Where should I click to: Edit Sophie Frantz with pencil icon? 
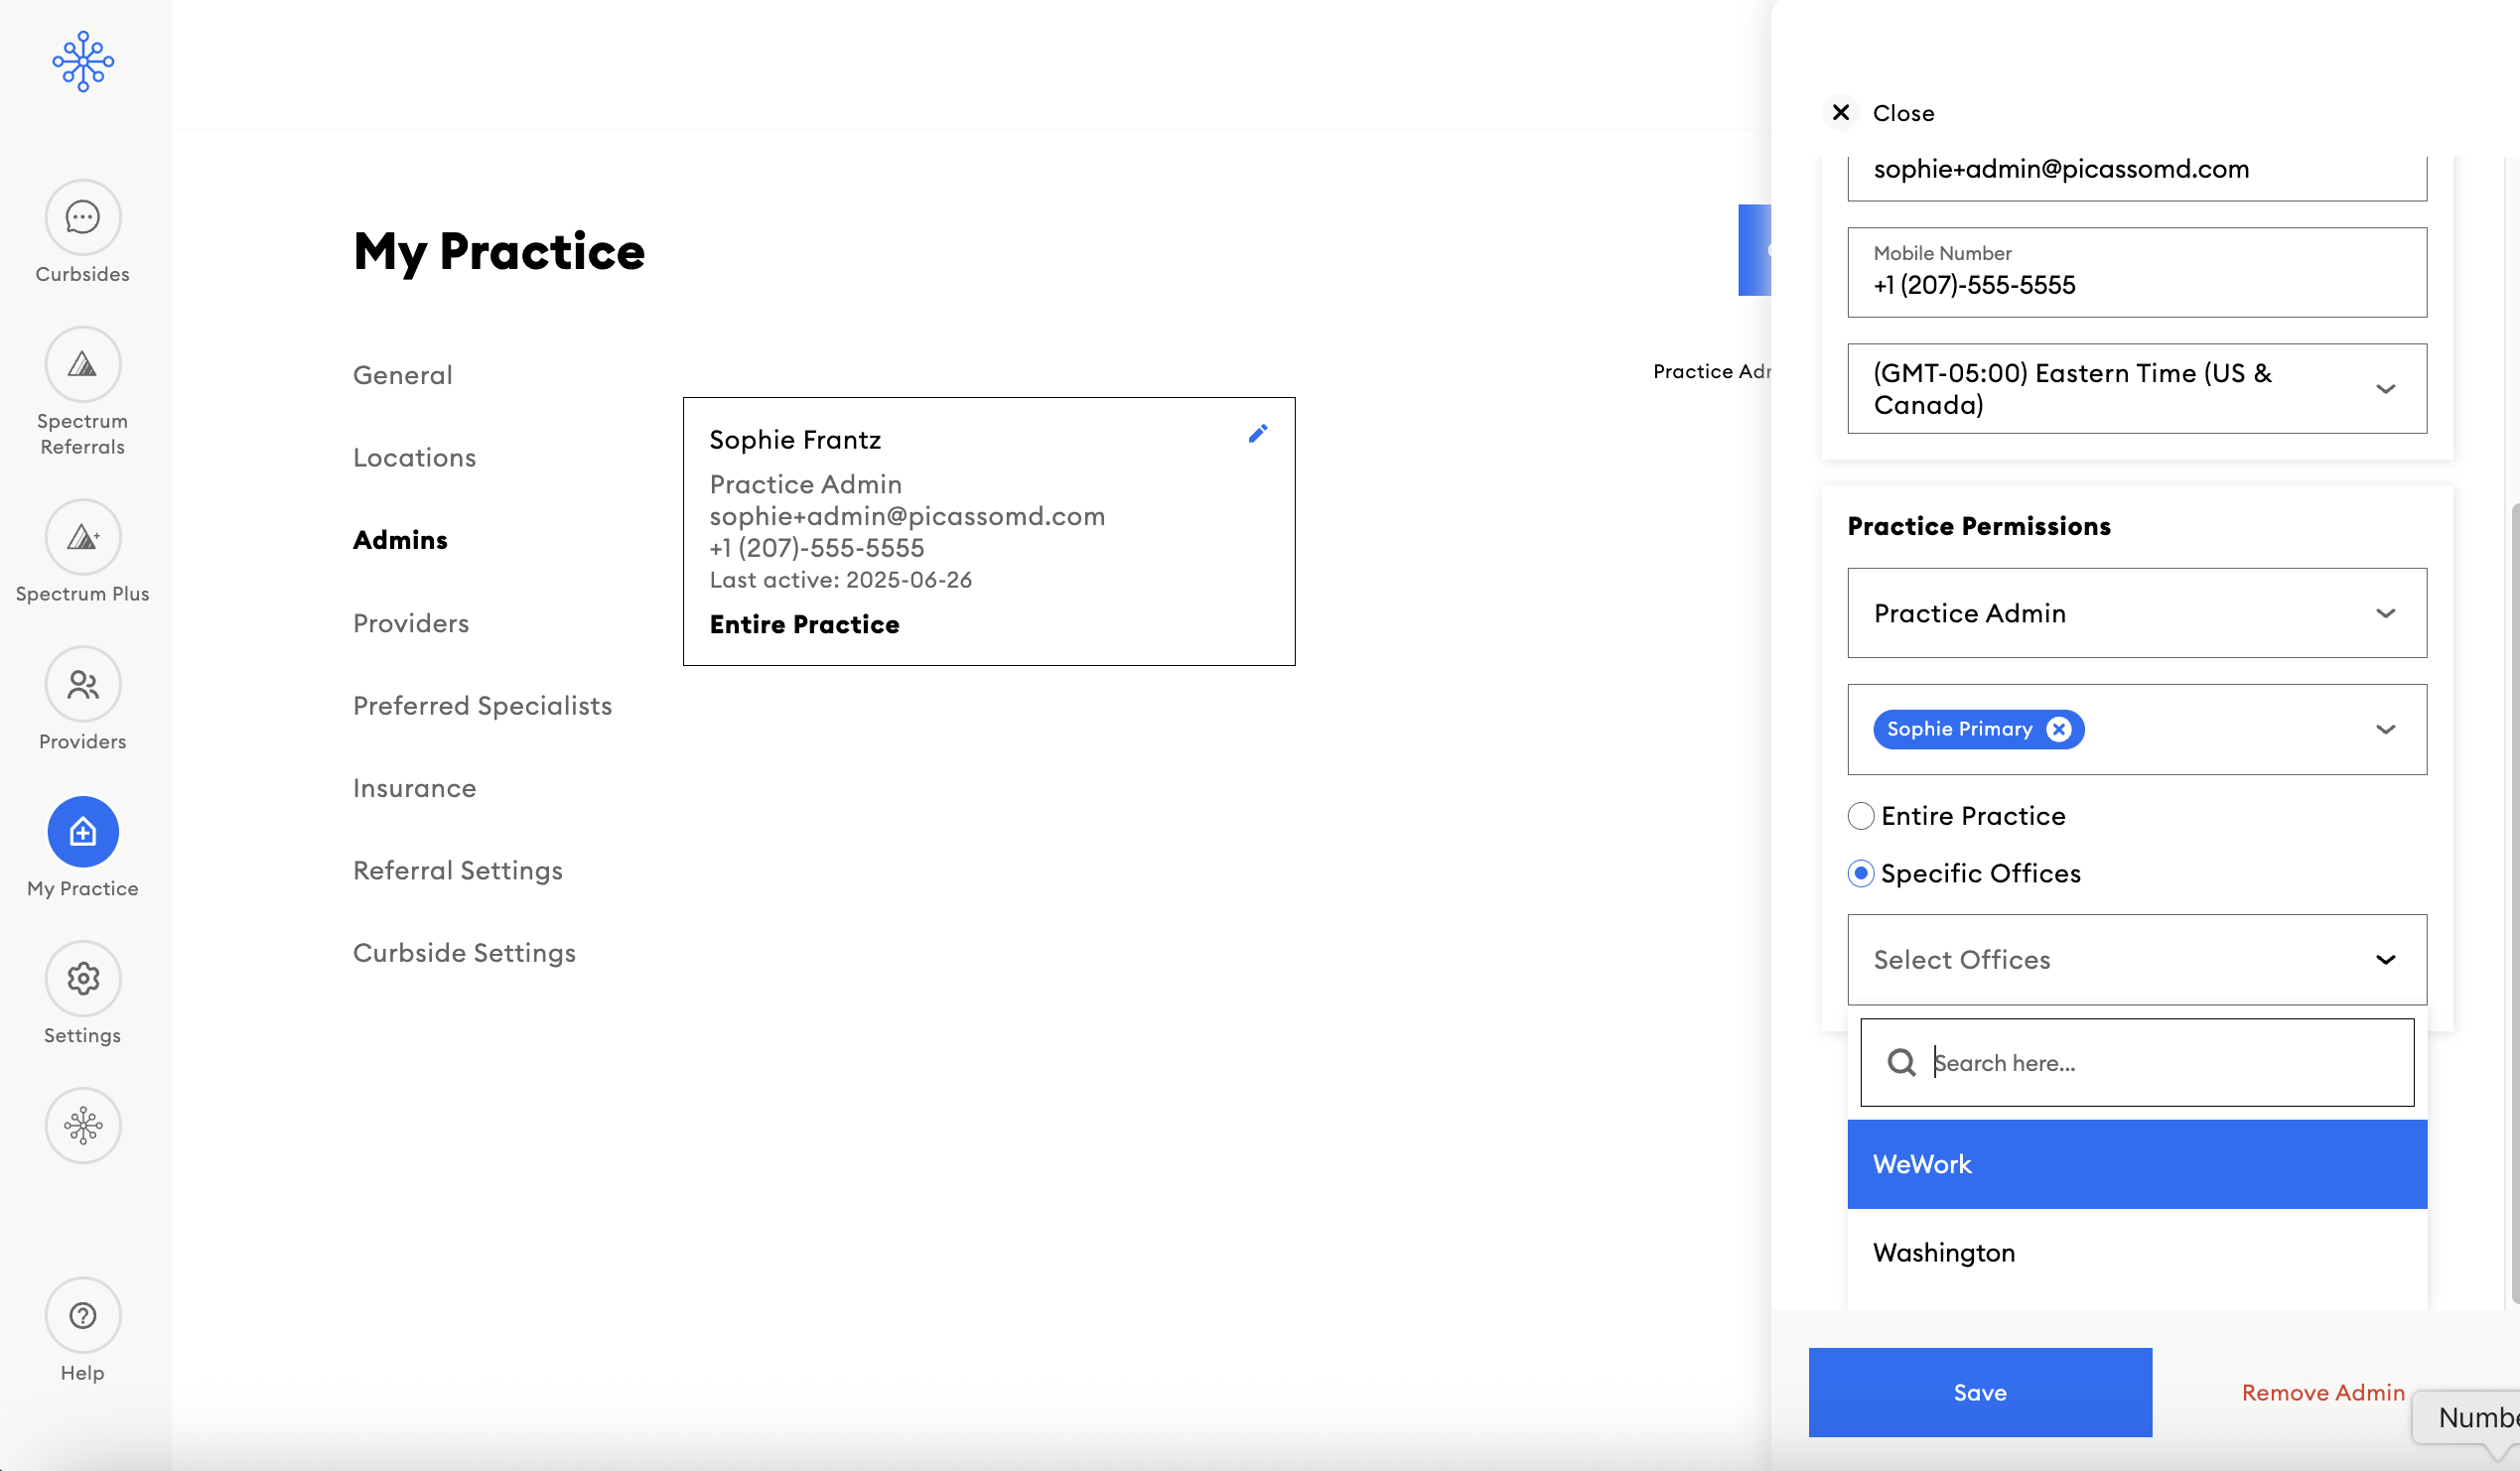tap(1258, 434)
